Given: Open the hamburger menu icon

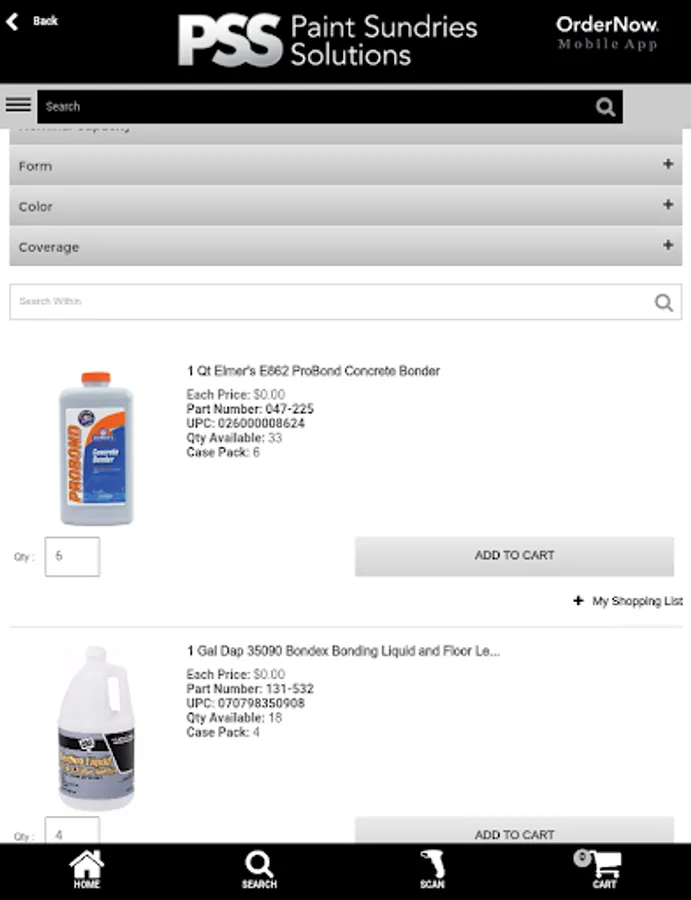Looking at the screenshot, I should pyautogui.click(x=18, y=105).
